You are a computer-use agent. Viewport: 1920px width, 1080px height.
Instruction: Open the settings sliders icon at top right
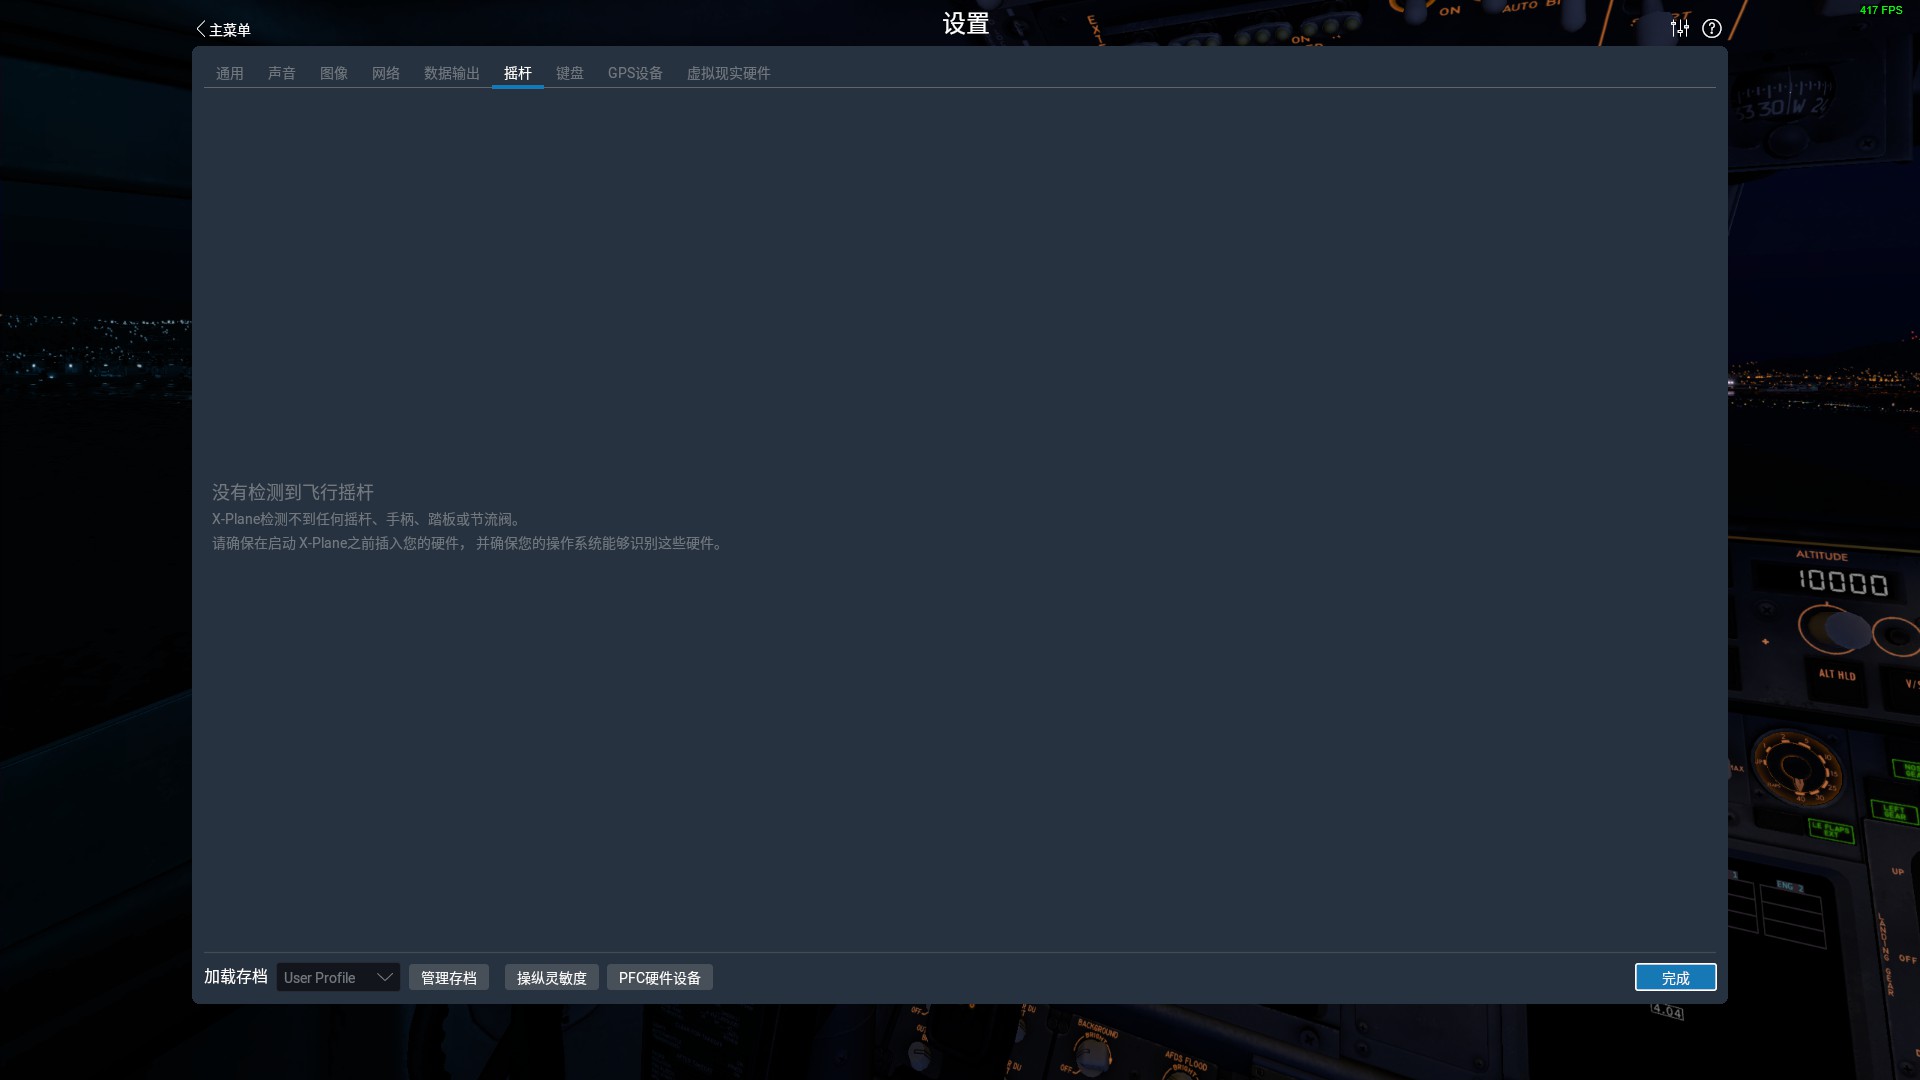(1679, 28)
